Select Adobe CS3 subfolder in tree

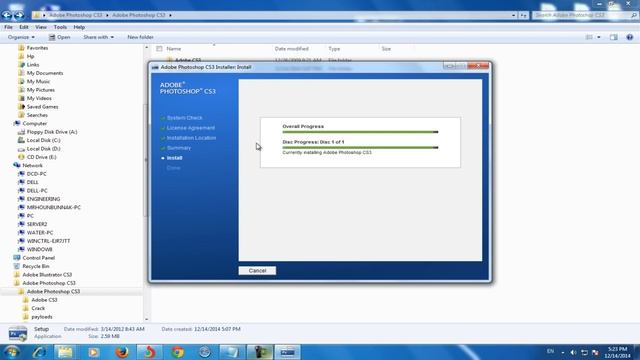tap(44, 300)
